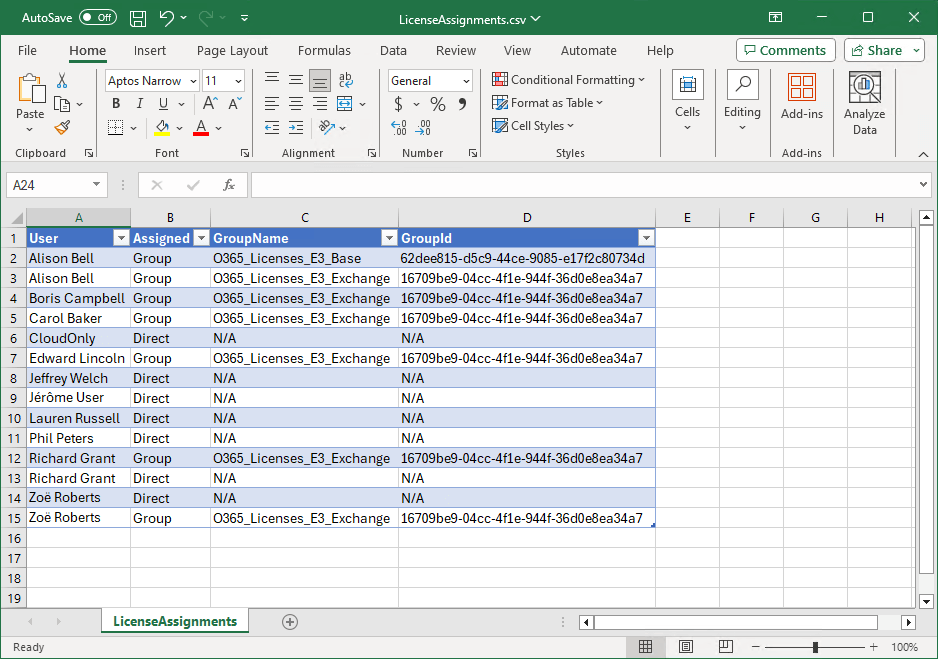This screenshot has width=938, height=659.
Task: Wrap text in the selected cells
Action: (345, 80)
